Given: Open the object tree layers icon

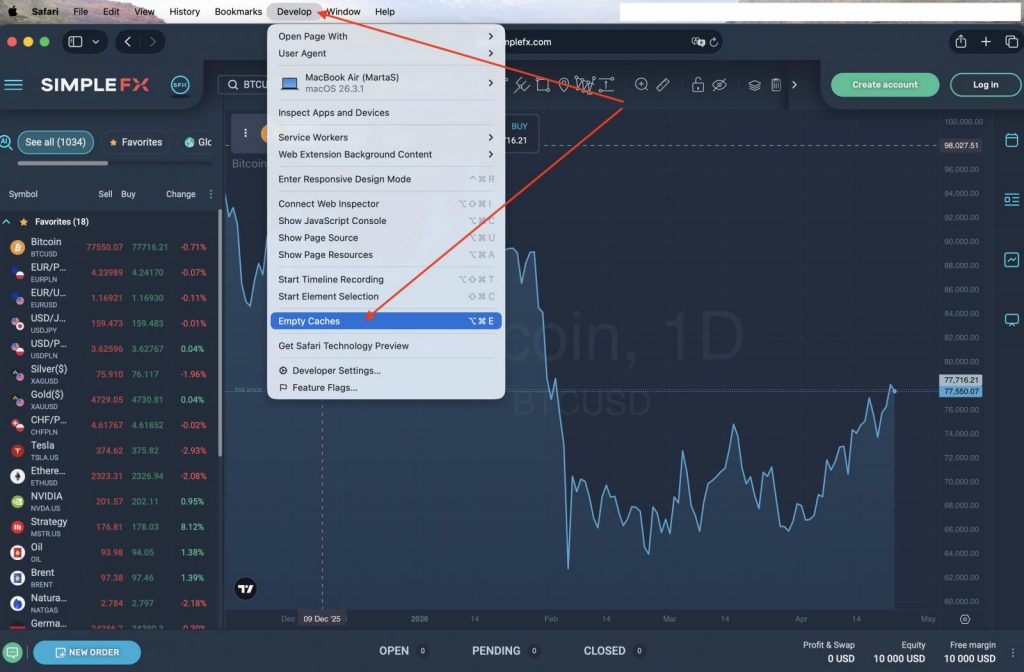Looking at the screenshot, I should 755,85.
